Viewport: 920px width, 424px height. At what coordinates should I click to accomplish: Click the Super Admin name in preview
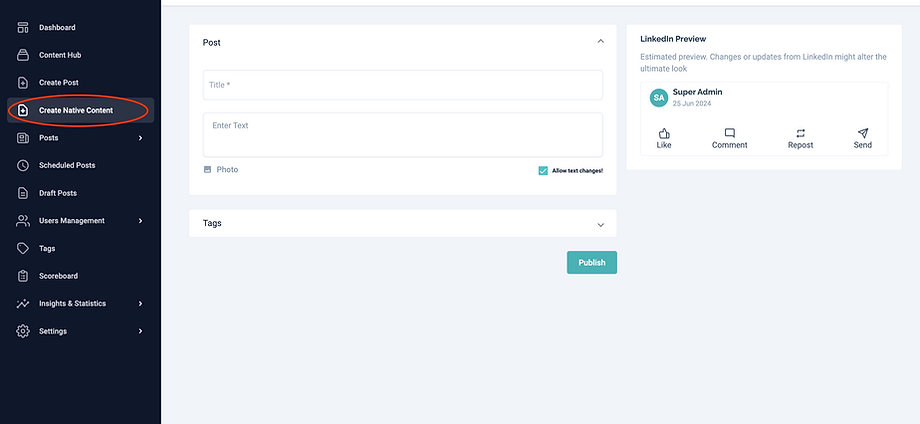pos(698,92)
